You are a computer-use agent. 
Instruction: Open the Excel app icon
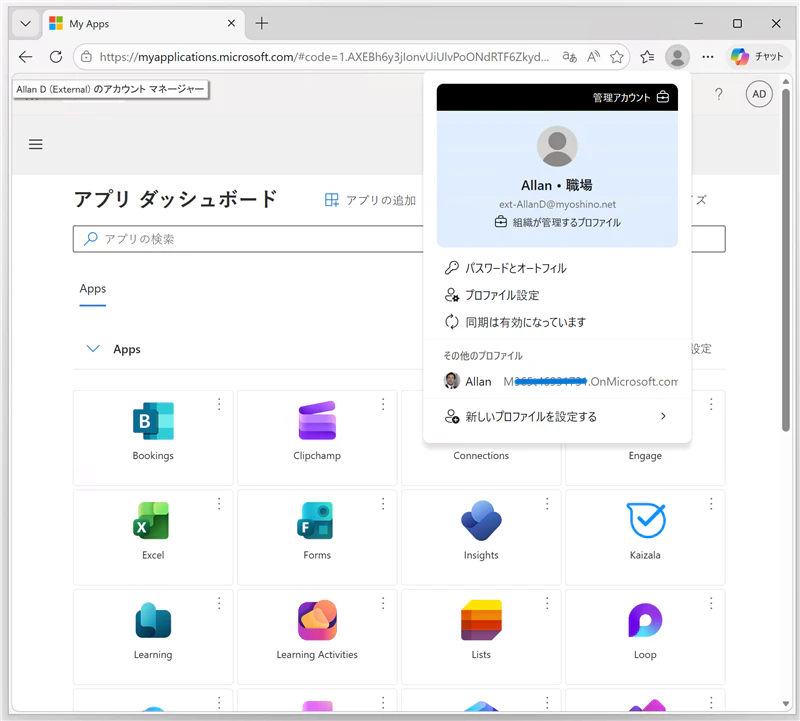point(151,520)
